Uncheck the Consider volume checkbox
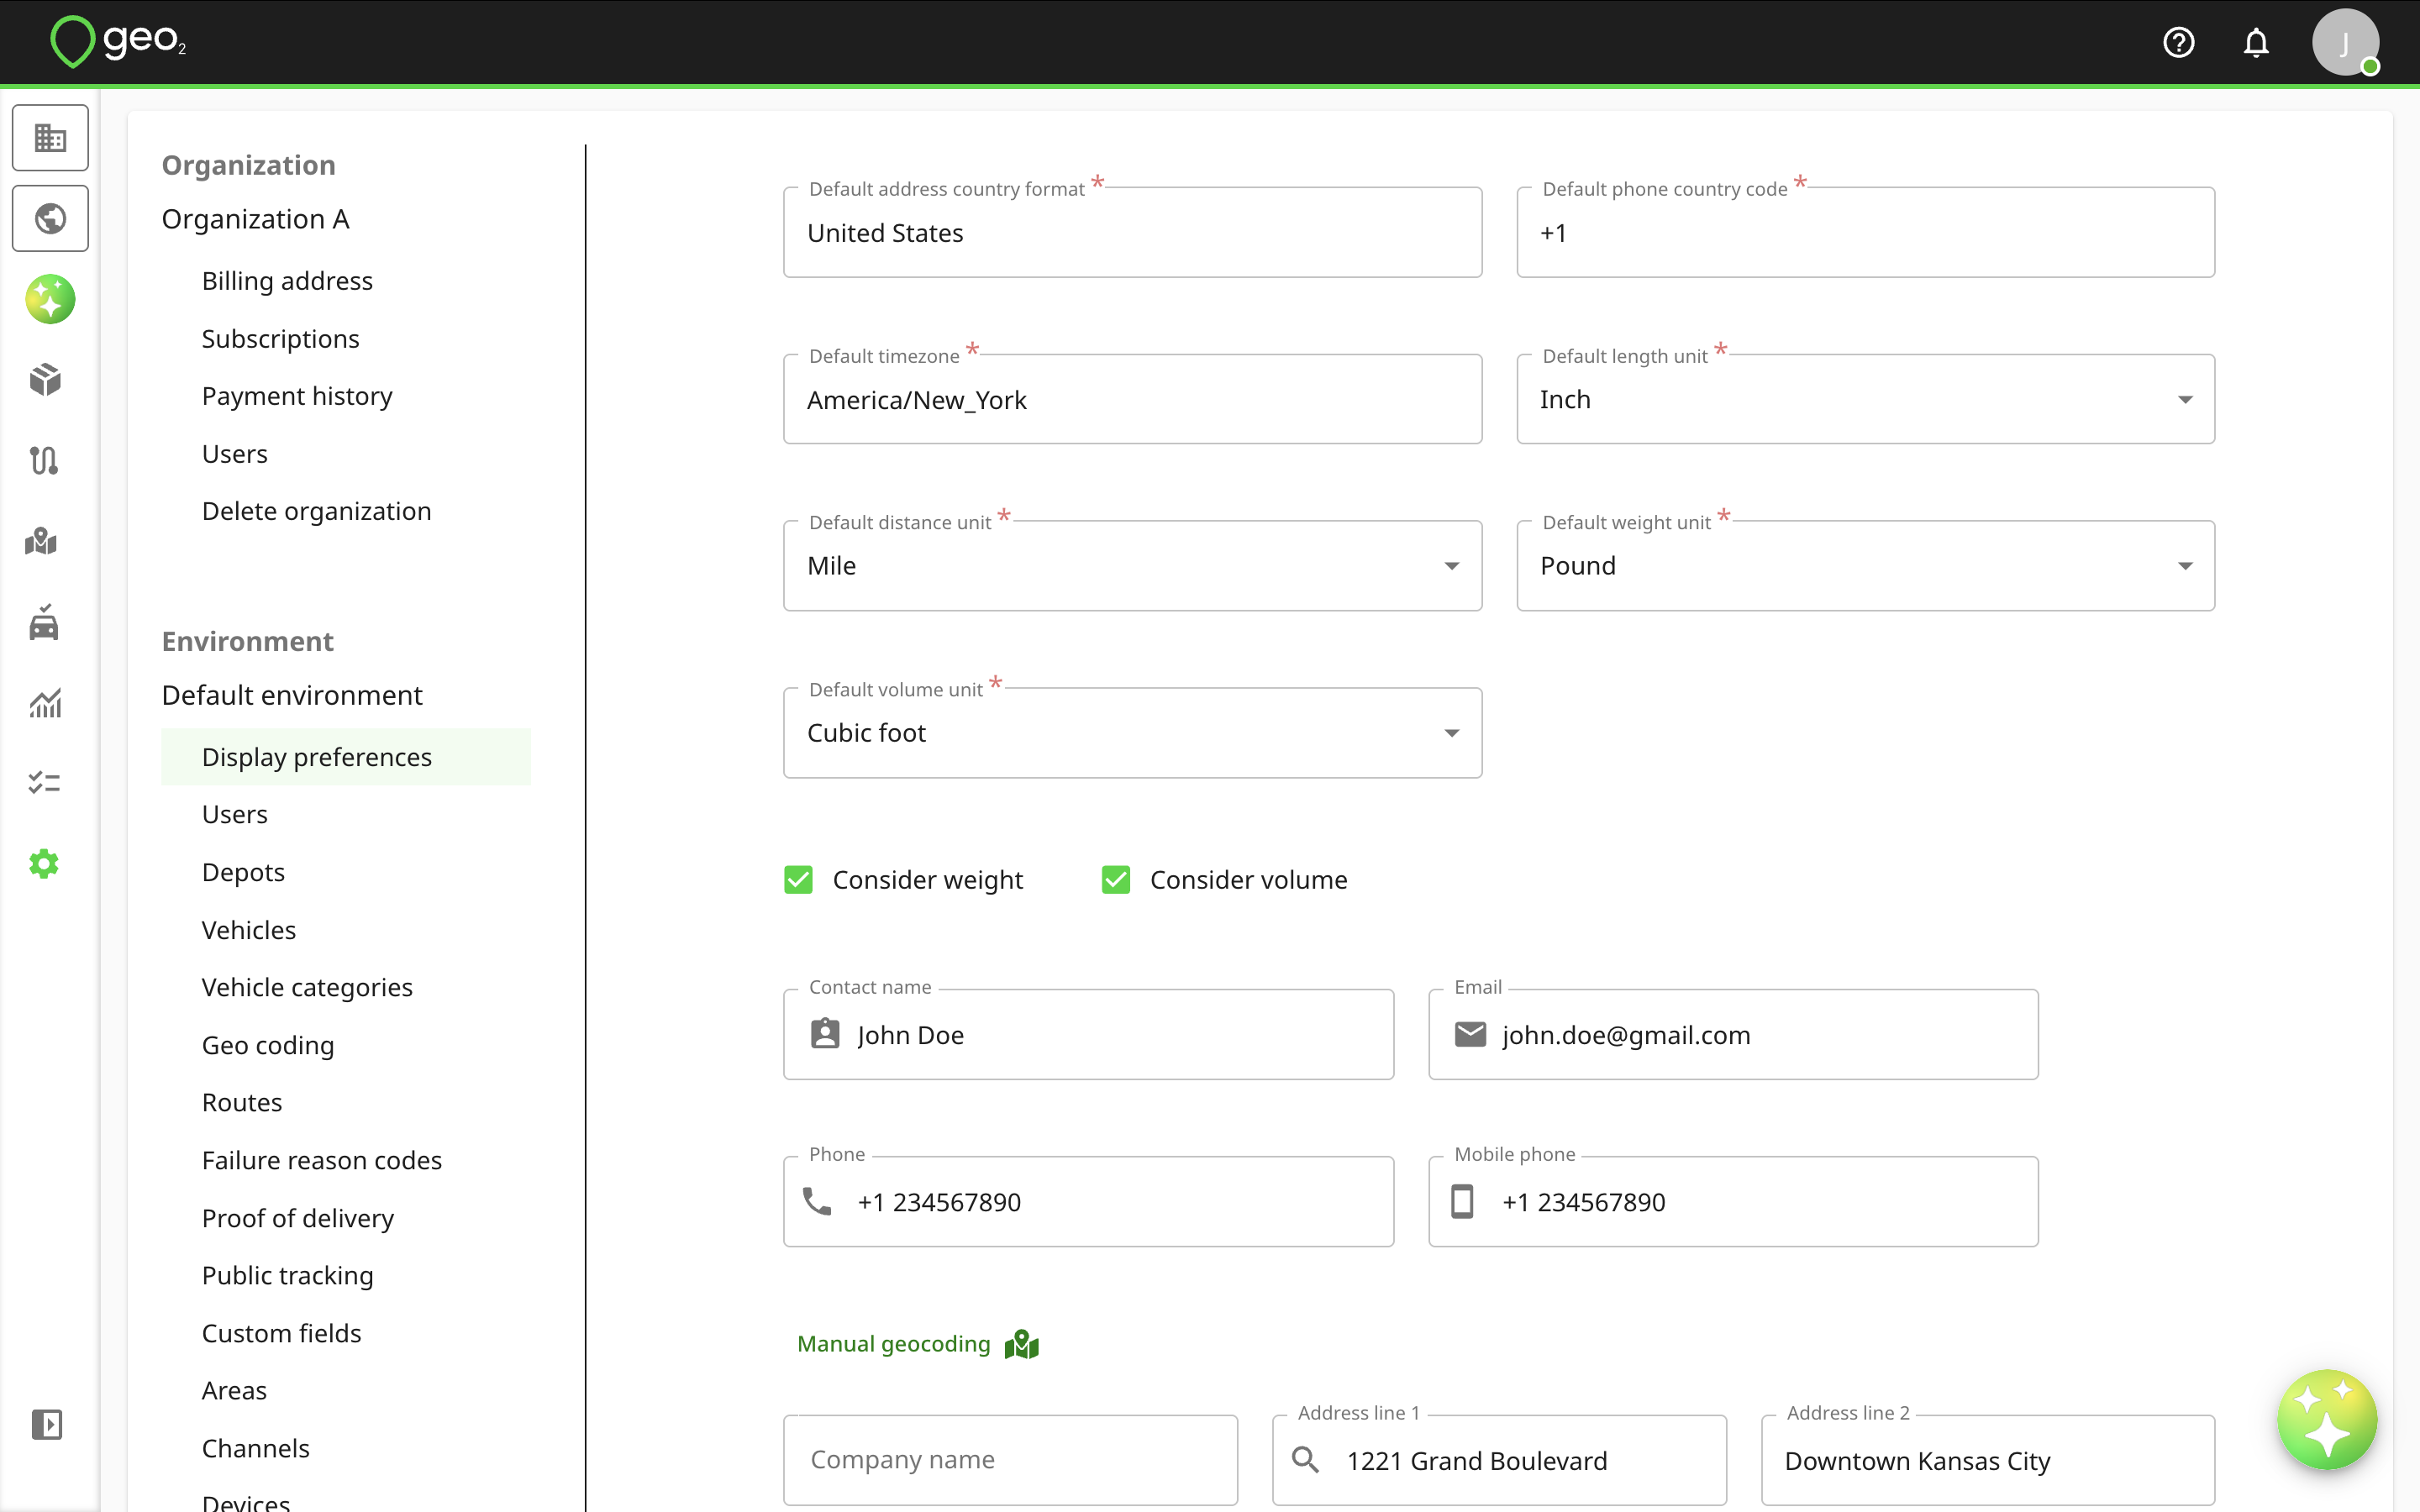2420x1512 pixels. click(1116, 880)
